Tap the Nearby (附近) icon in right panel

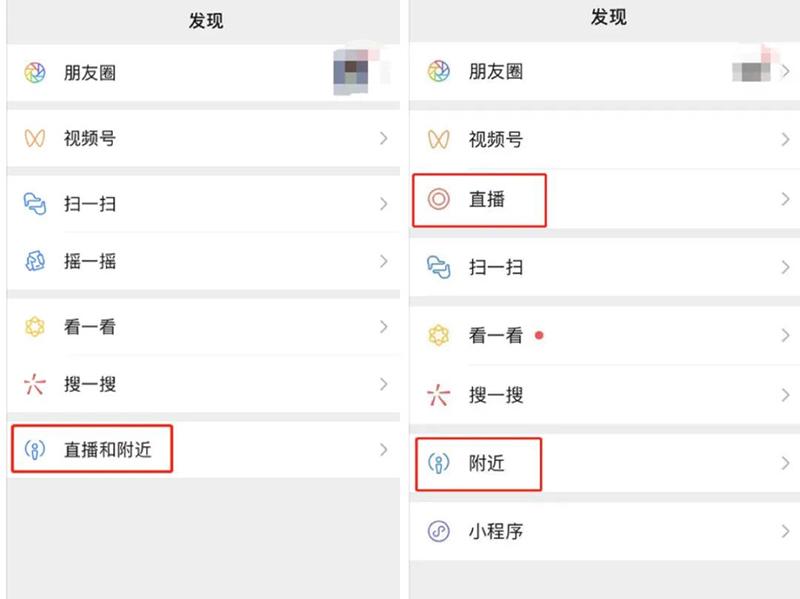(x=438, y=463)
